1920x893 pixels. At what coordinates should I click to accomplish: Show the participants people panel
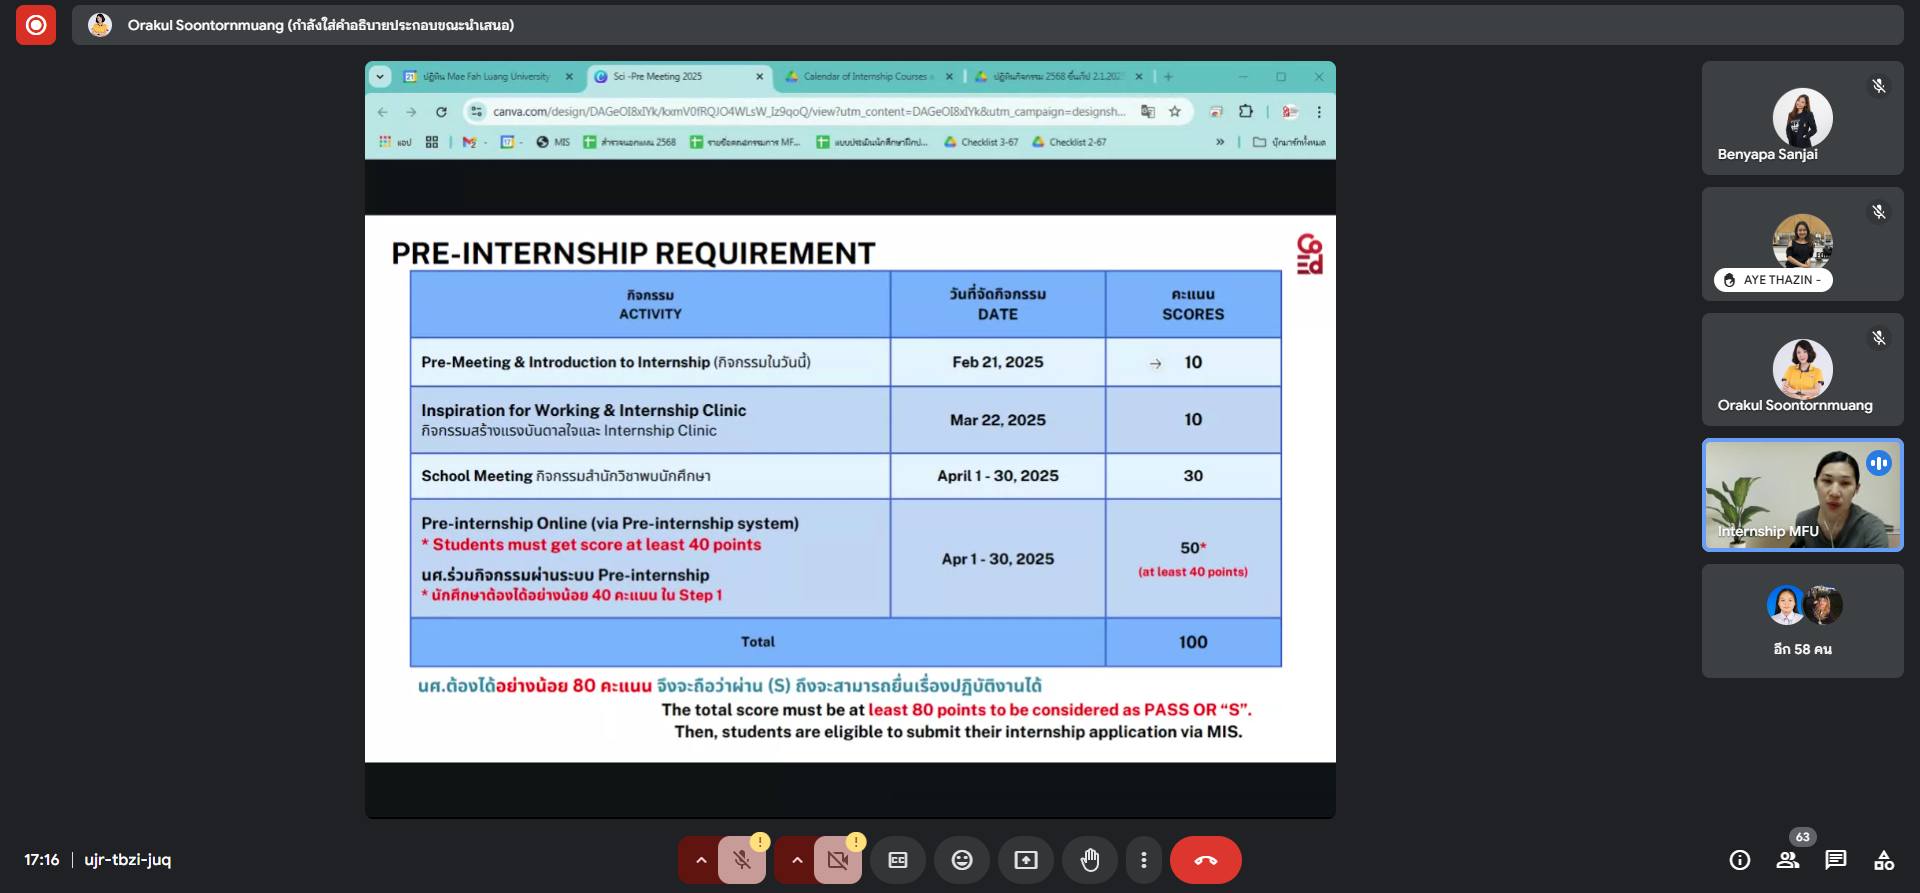click(1788, 860)
